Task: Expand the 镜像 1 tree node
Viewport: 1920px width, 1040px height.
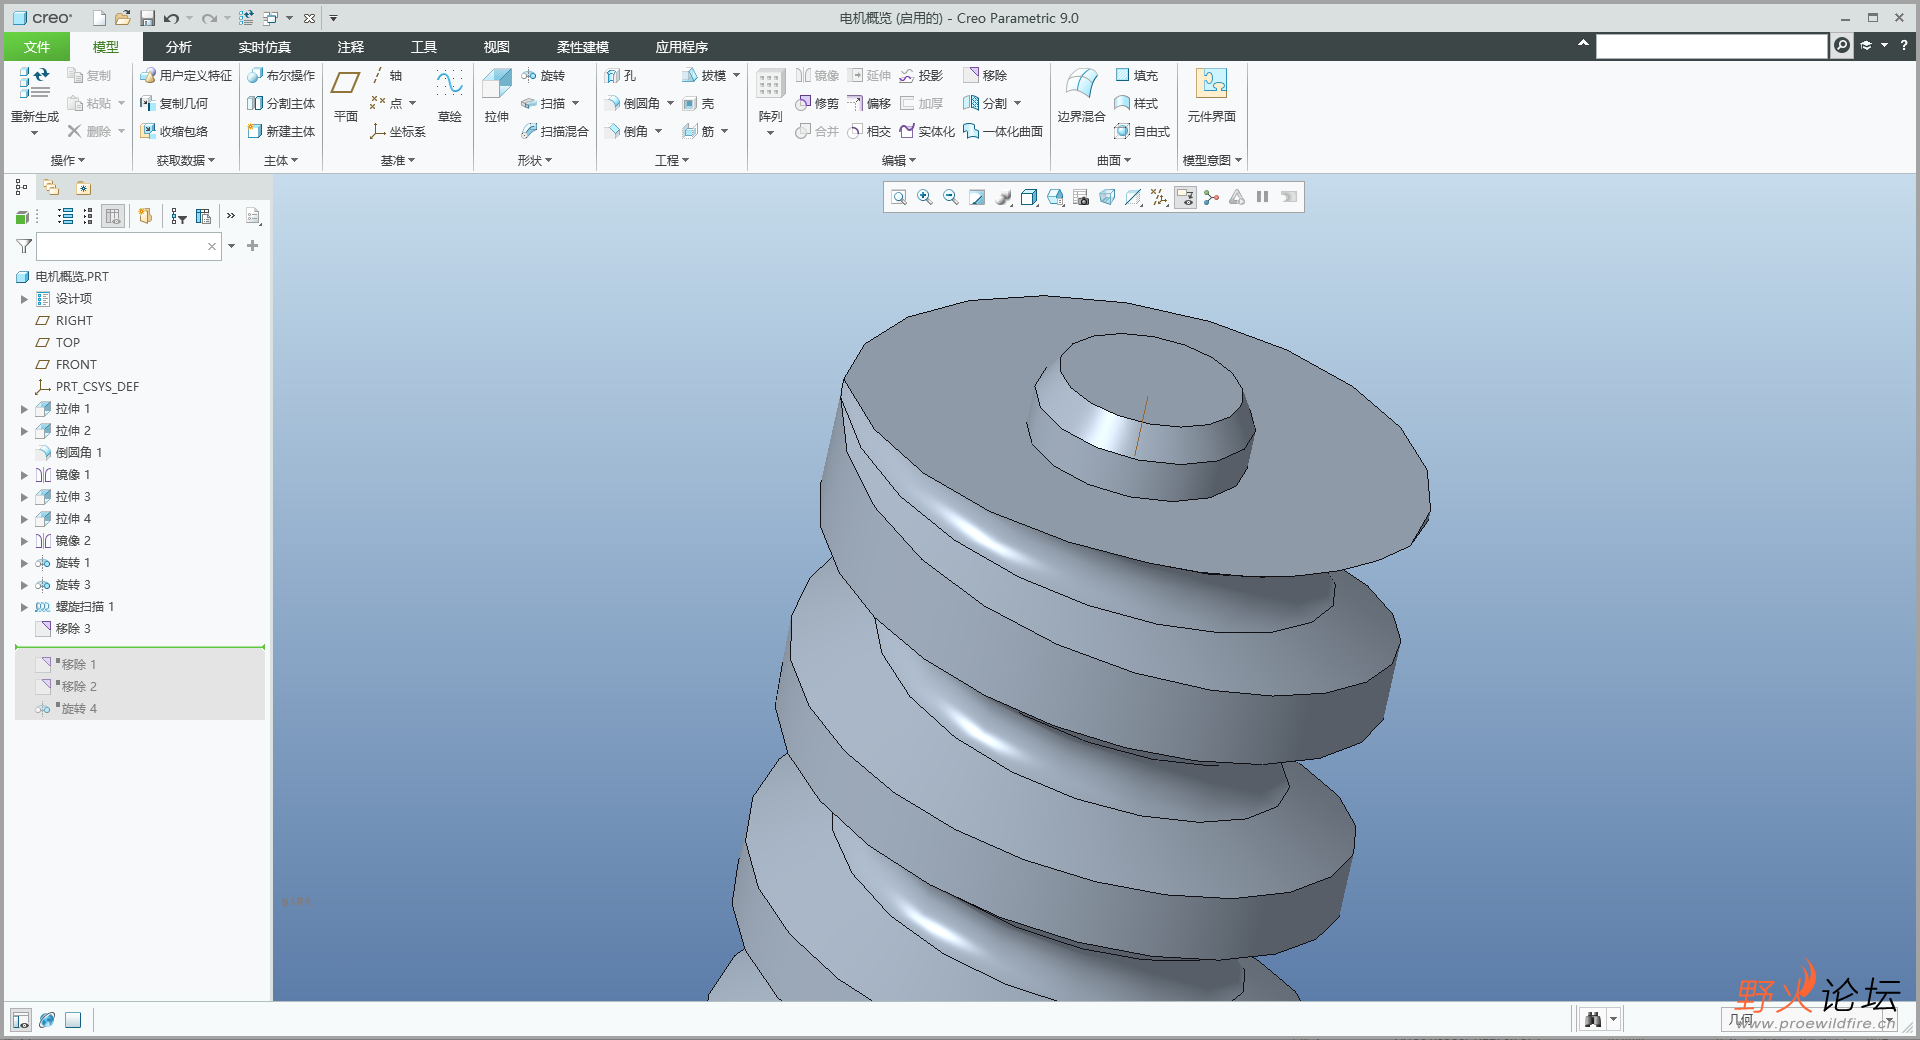Action: click(24, 475)
